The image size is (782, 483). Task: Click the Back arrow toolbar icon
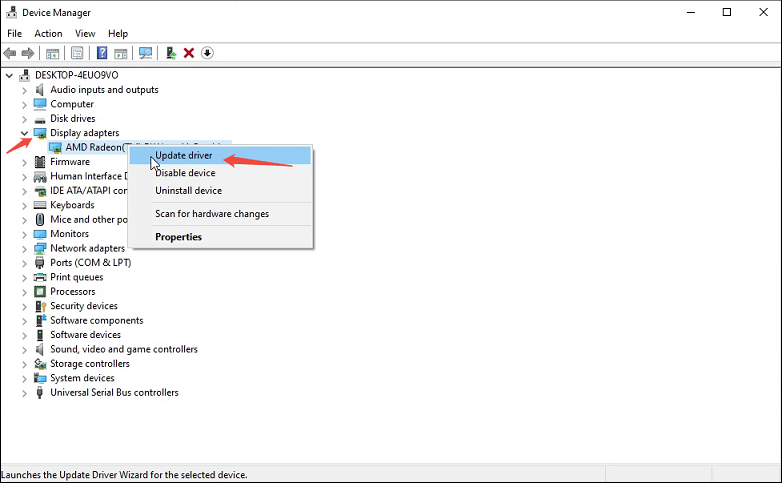(9, 53)
